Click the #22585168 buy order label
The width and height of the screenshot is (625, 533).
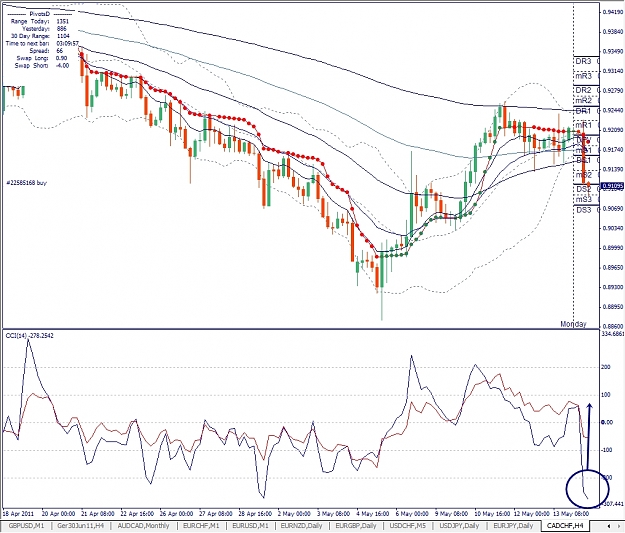[x=27, y=183]
